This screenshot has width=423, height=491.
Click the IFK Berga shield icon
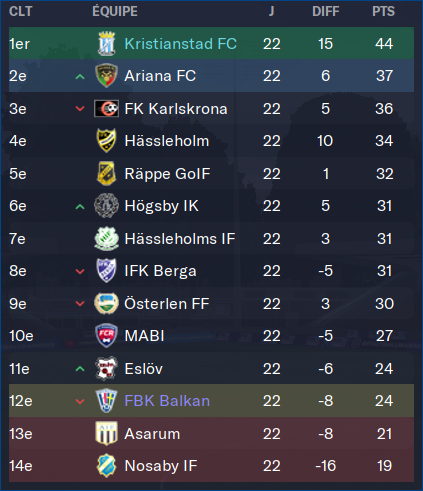pos(106,271)
